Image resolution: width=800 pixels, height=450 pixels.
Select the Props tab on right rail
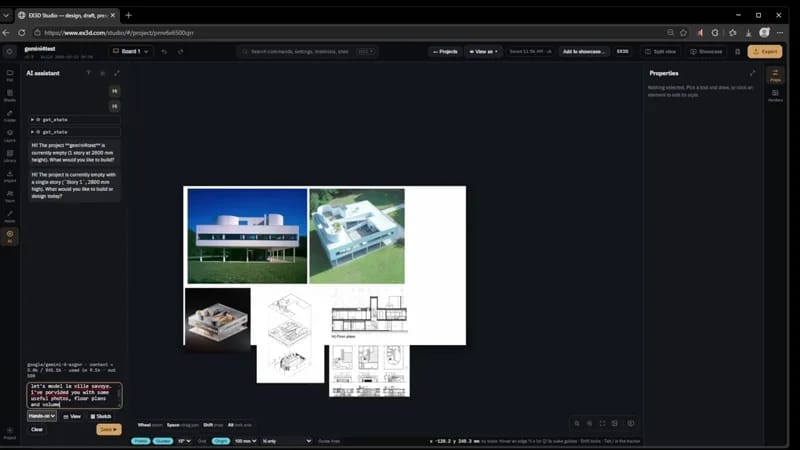[775, 76]
